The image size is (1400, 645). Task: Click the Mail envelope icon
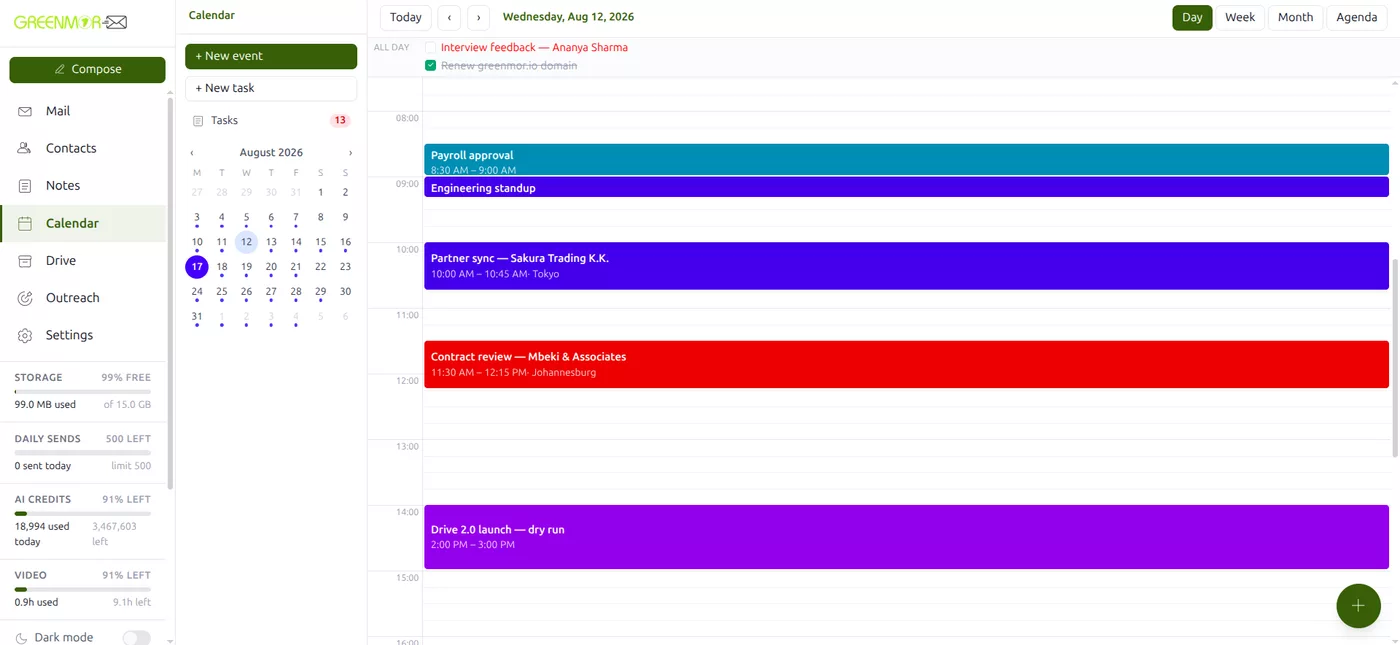click(25, 111)
